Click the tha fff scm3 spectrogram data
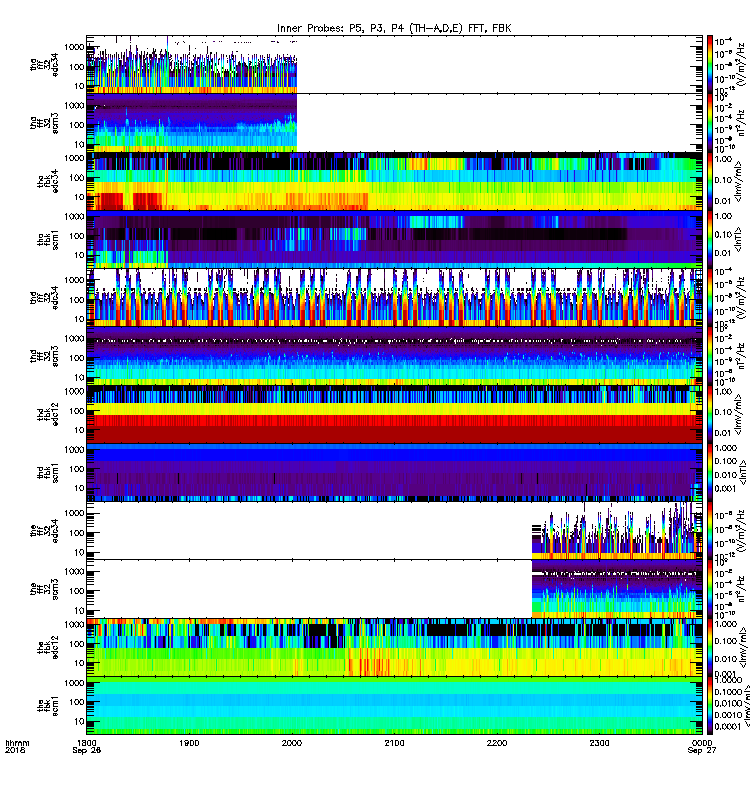The width and height of the screenshot is (750, 800). click(x=192, y=123)
